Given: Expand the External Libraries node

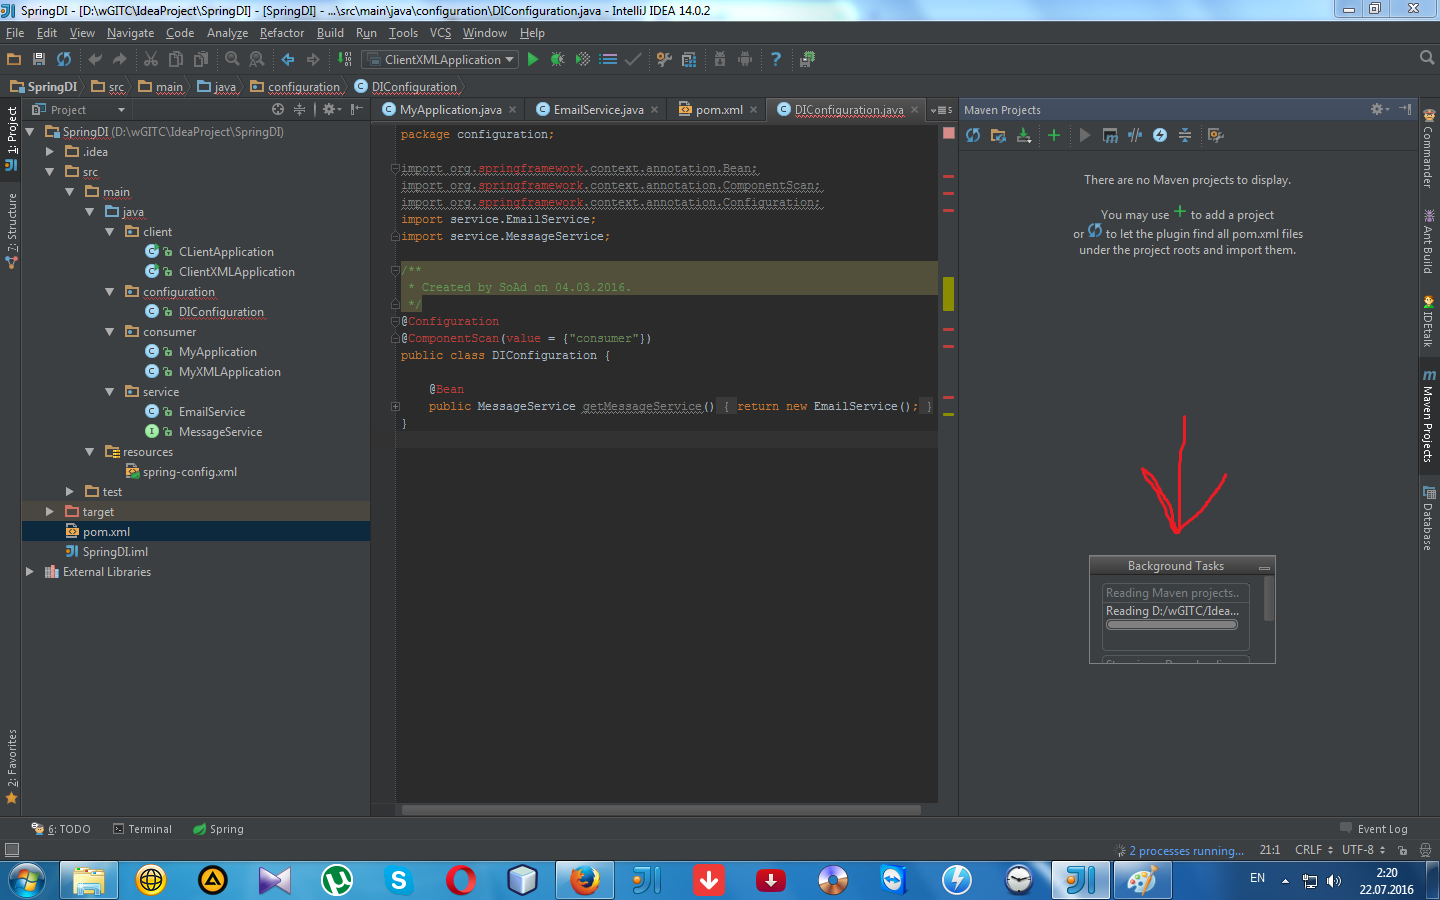Looking at the screenshot, I should tap(29, 571).
